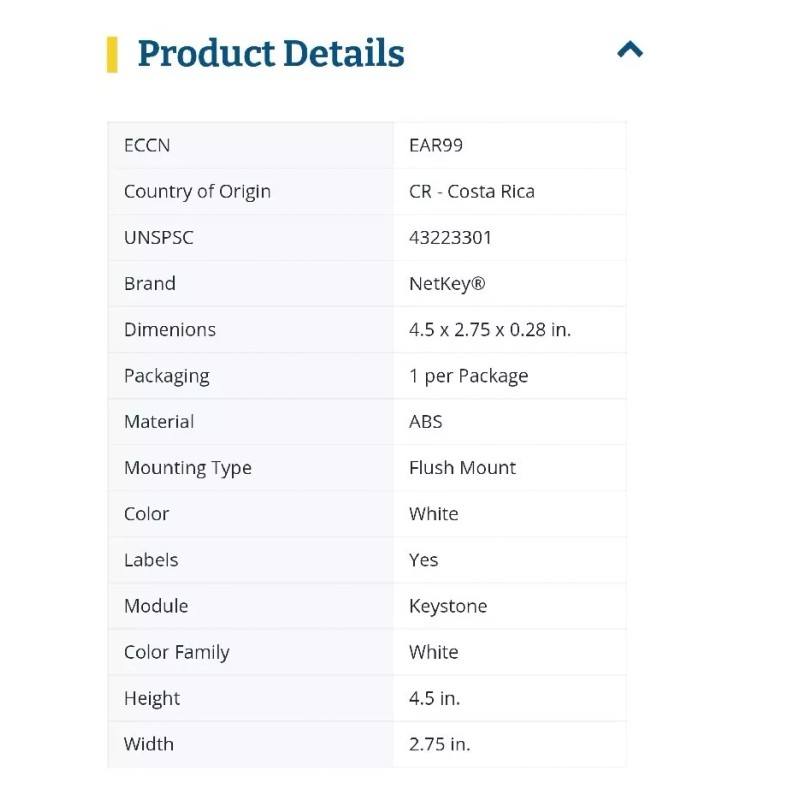Click UNSPSC code 43223301
The image size is (800, 800).
point(450,237)
